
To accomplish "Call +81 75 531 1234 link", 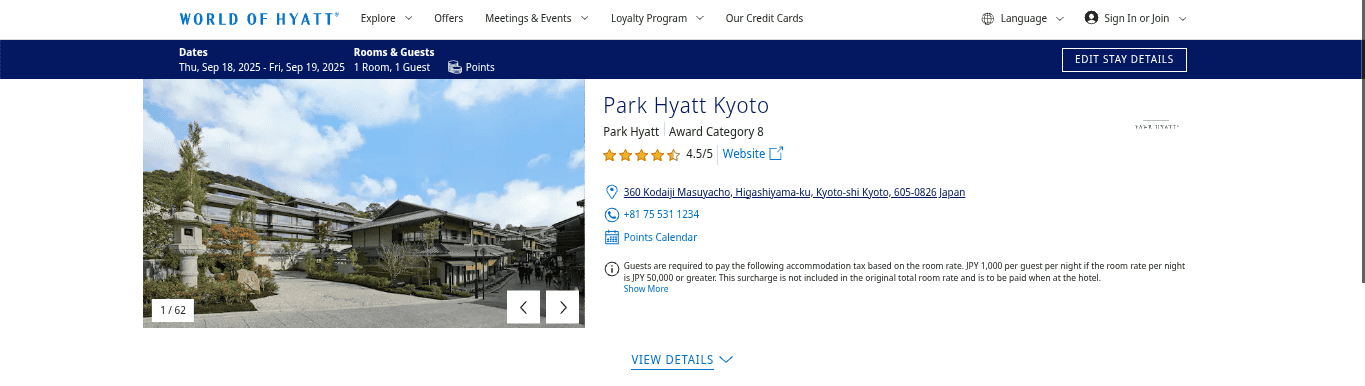I will [661, 214].
